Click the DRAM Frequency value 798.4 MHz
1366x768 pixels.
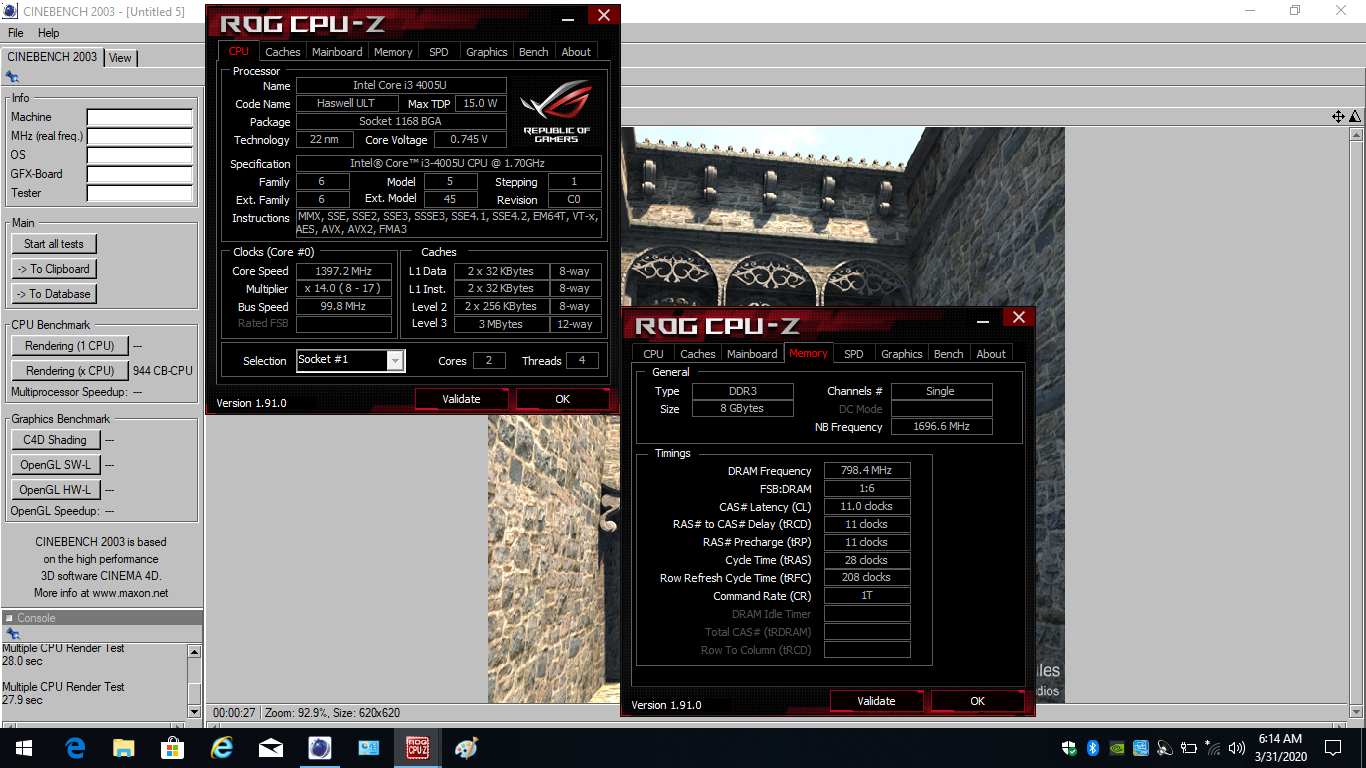(x=867, y=470)
